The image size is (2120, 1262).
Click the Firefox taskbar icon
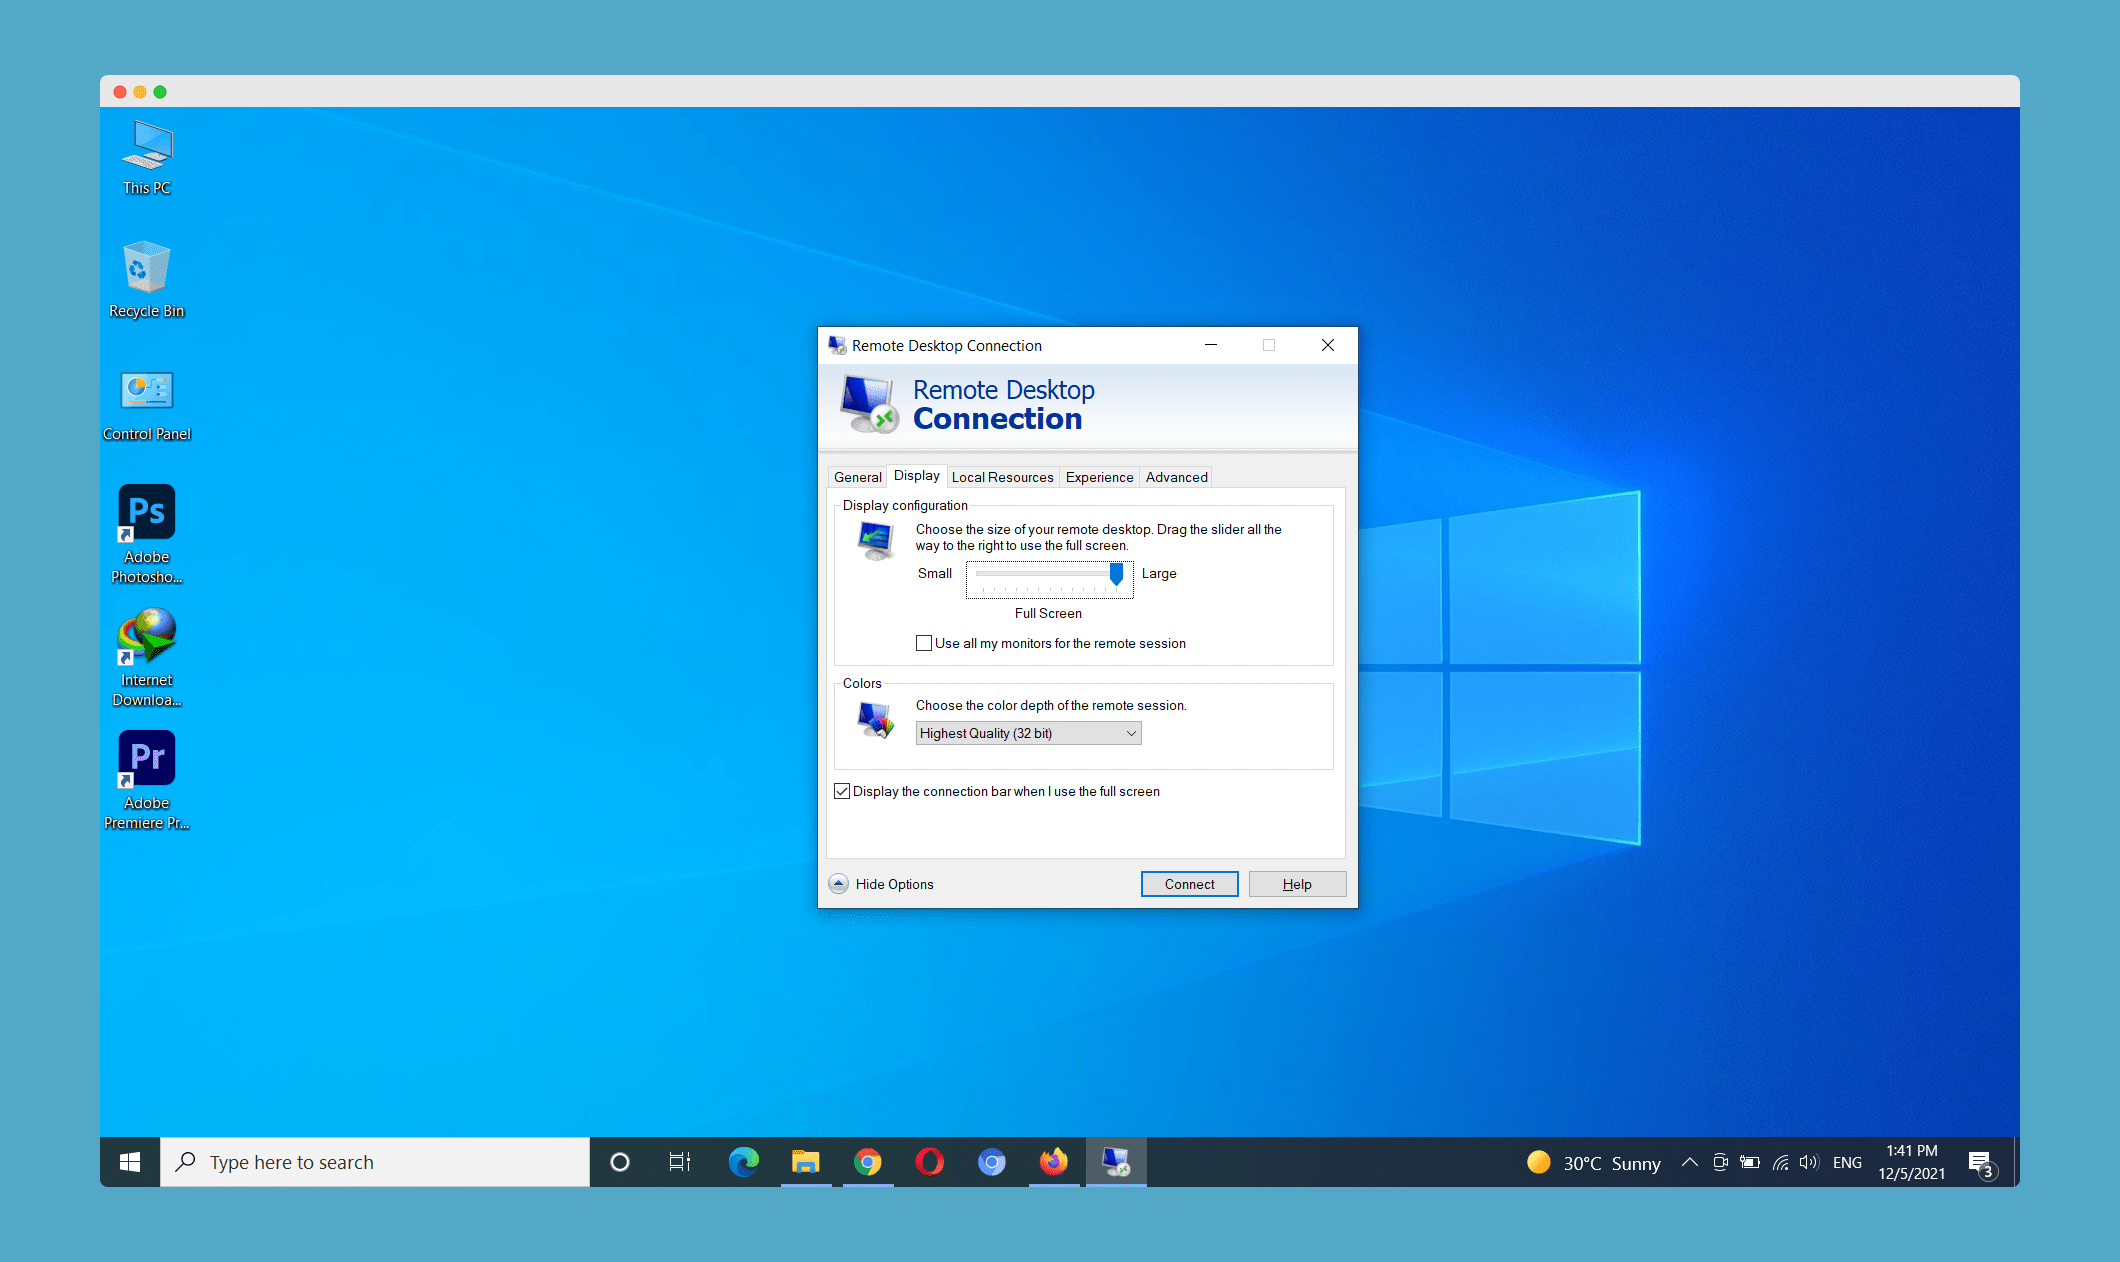tap(1053, 1162)
